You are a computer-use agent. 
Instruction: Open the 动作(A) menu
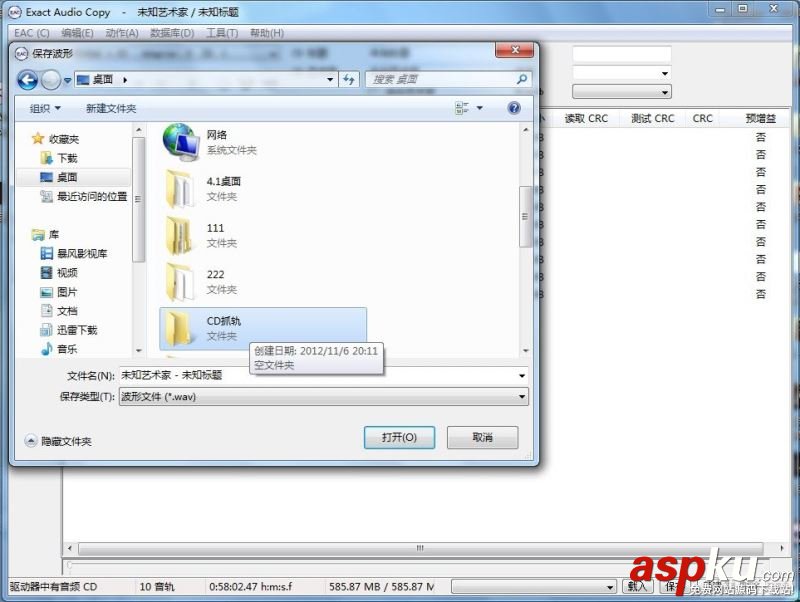(122, 33)
